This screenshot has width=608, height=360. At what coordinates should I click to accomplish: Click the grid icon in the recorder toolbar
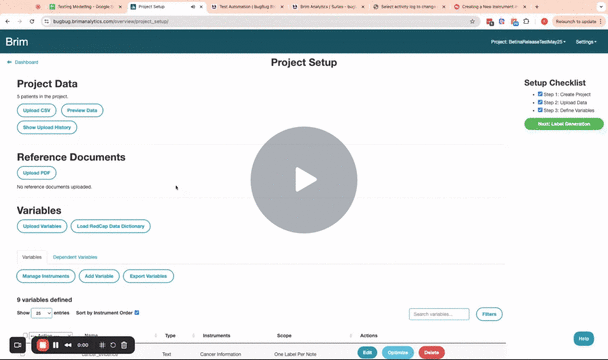(102, 345)
